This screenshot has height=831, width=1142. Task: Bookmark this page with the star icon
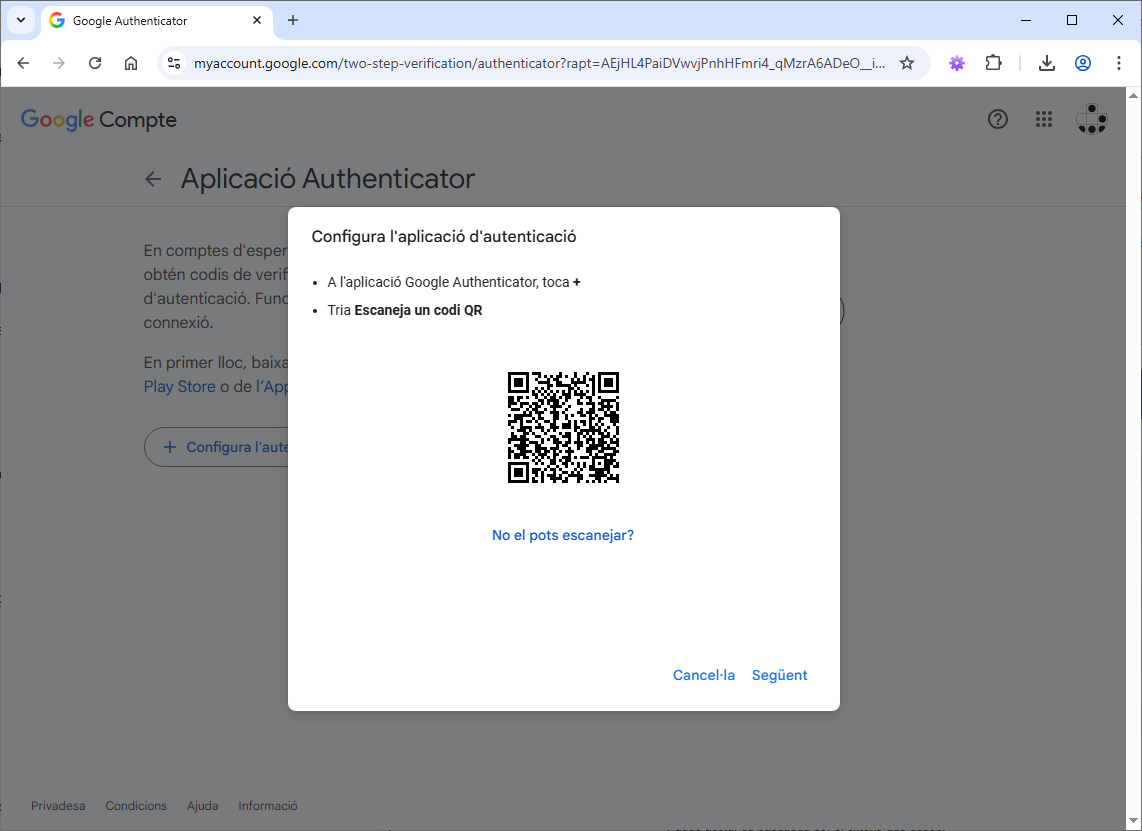(907, 62)
